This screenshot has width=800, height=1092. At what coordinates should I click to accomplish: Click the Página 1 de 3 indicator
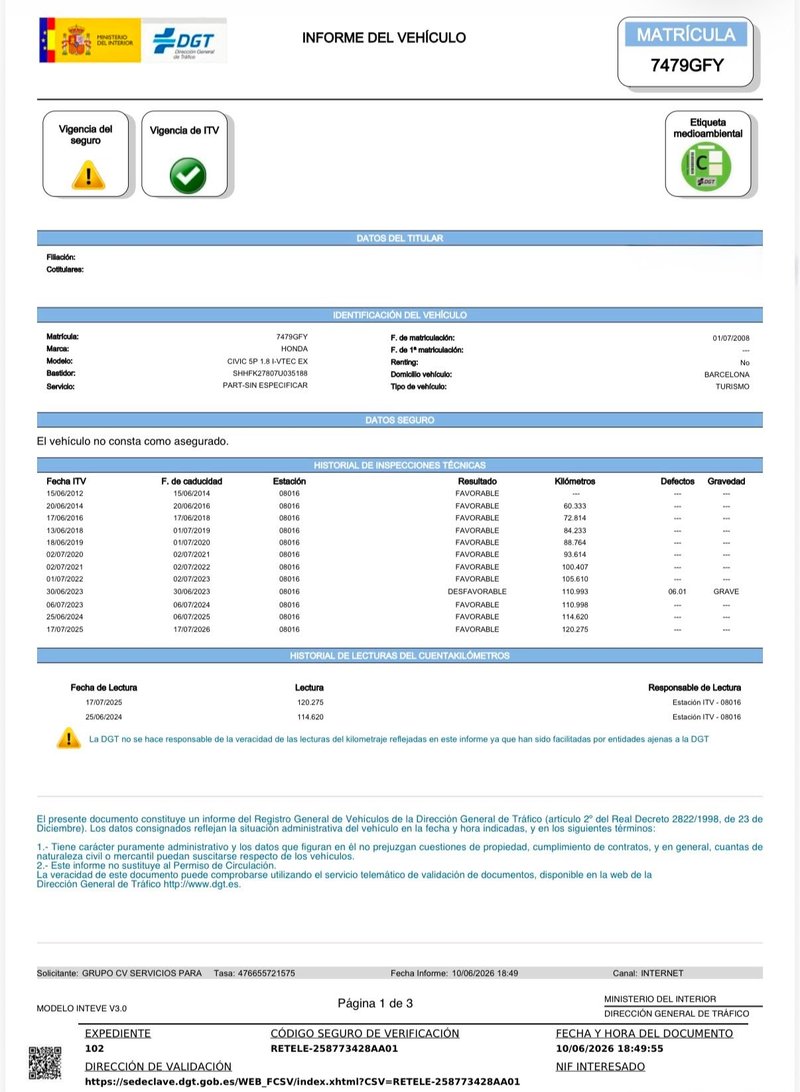[375, 1004]
